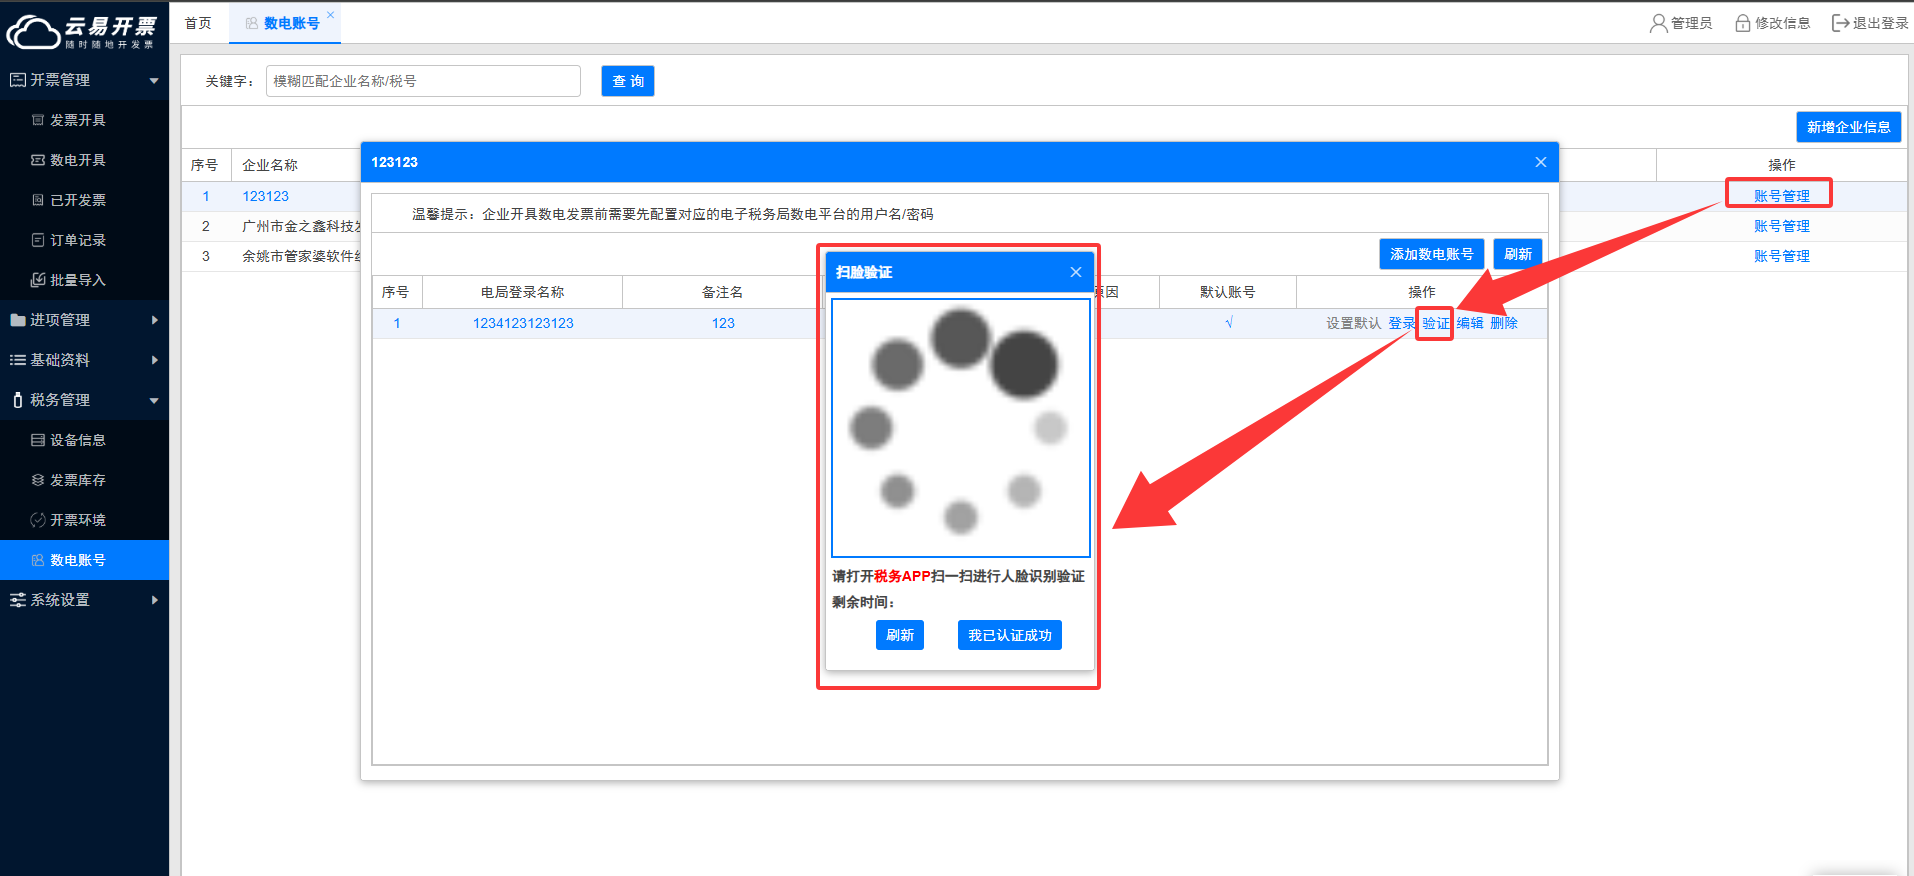1914x876 pixels.
Task: Click the 添加数电账号 button
Action: point(1431,254)
